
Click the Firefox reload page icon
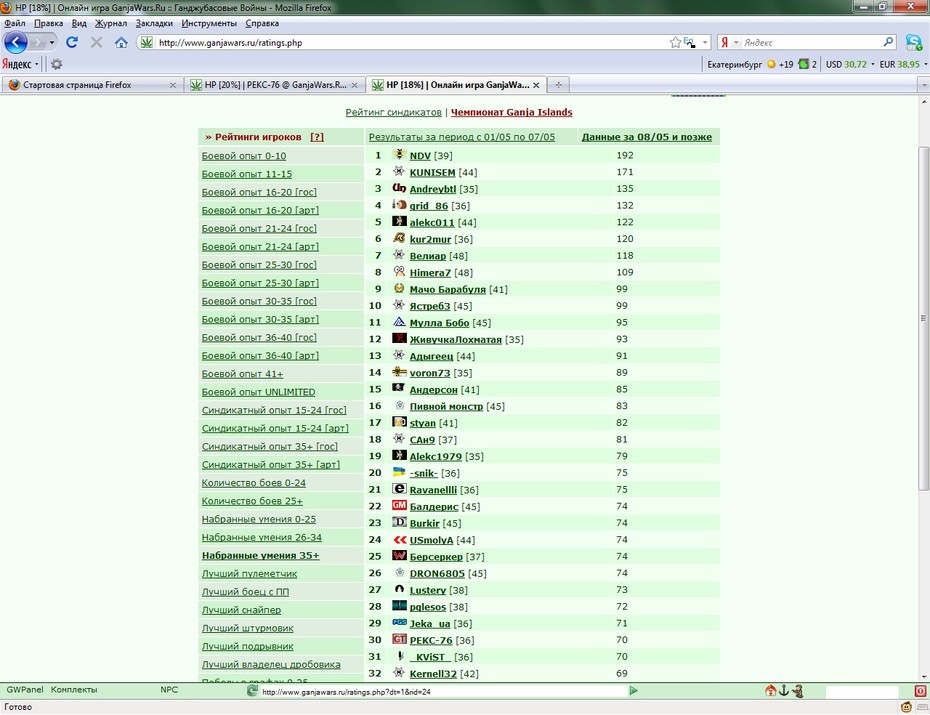tap(72, 42)
